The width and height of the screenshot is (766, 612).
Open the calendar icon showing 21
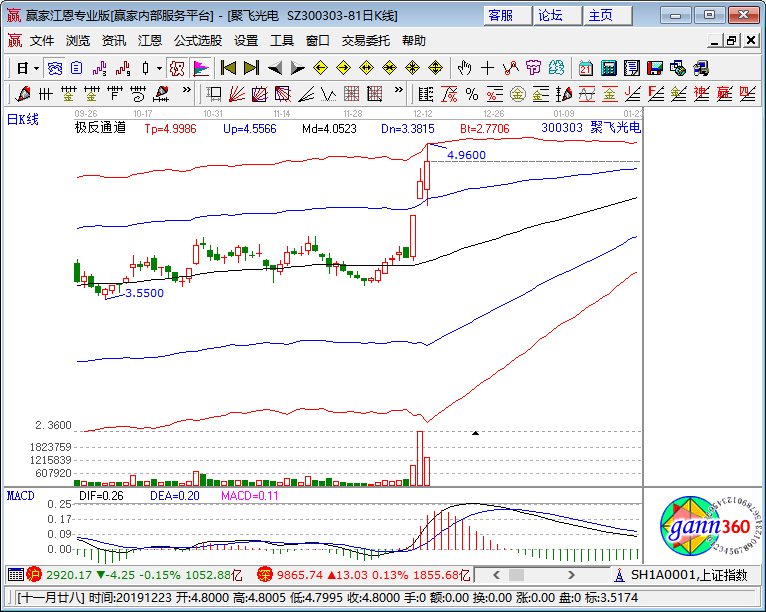coord(585,68)
